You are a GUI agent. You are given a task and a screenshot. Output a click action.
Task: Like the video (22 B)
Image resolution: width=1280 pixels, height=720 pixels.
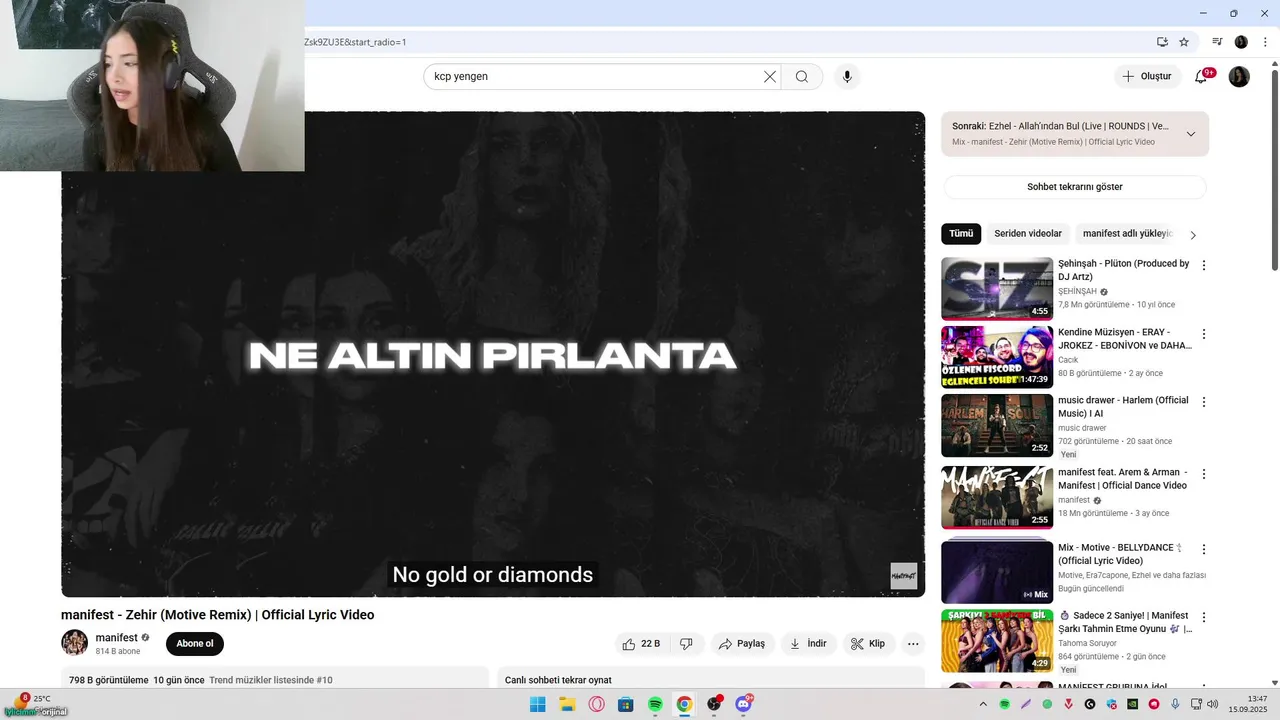point(641,644)
